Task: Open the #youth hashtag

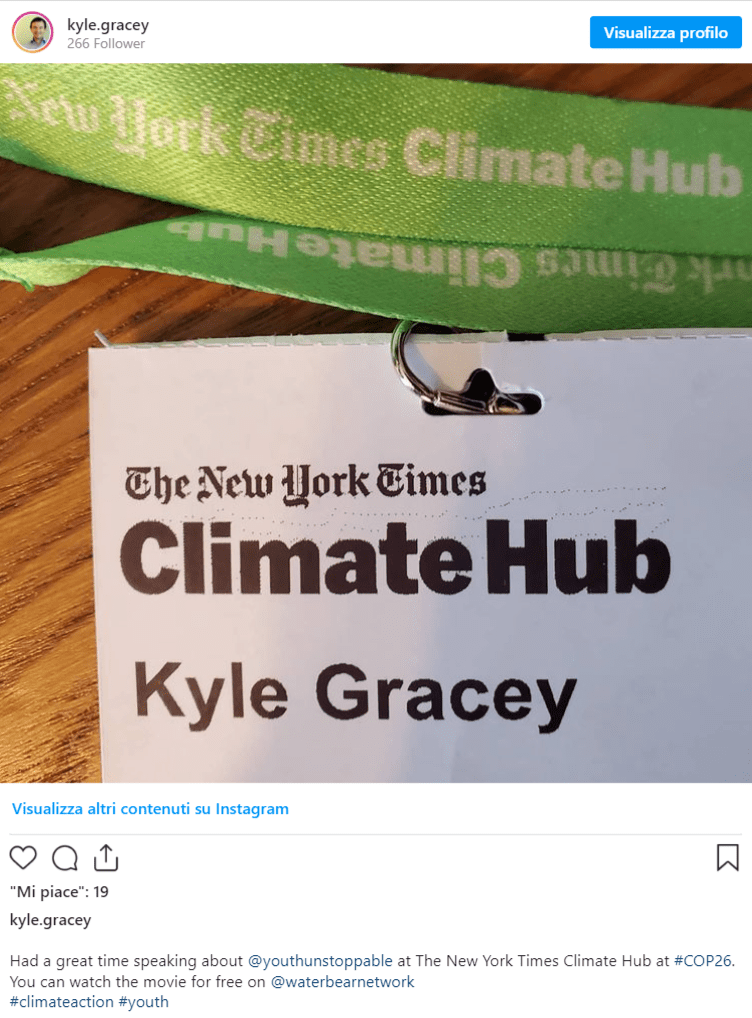Action: (144, 1002)
